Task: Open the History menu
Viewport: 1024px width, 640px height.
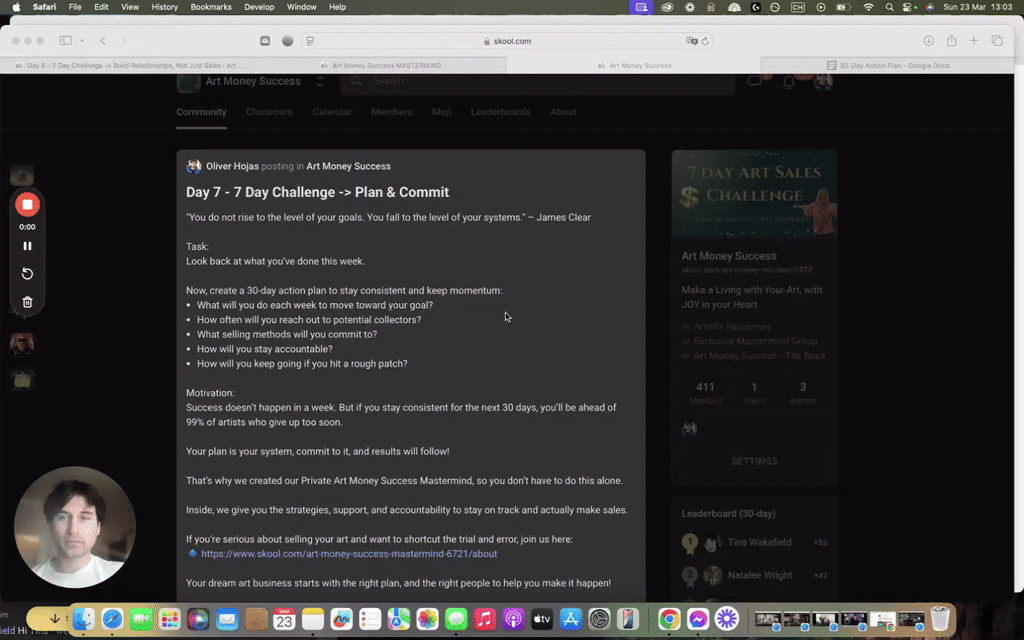Action: (x=165, y=7)
